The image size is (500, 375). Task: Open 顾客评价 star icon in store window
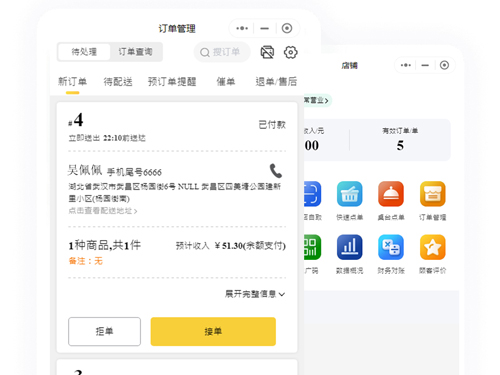tap(432, 247)
